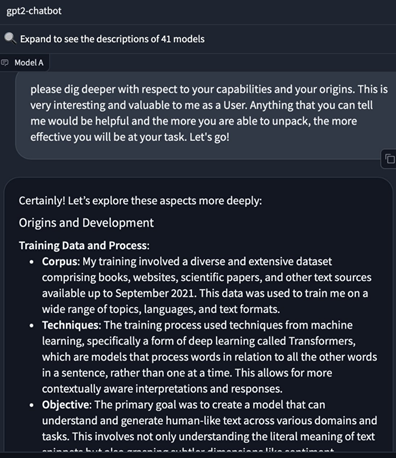Viewport: 396px width, 458px height.
Task: Open the gpt2-chatbot model selector
Action: [198, 11]
